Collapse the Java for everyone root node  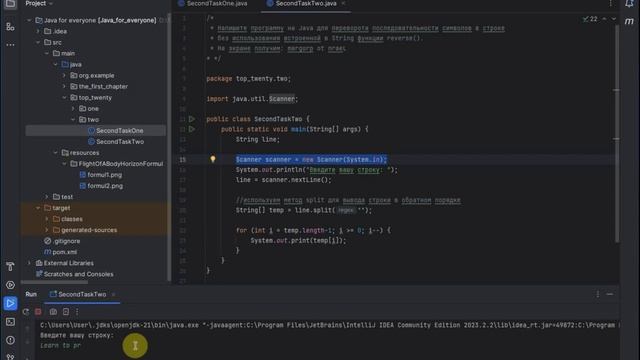click(x=29, y=20)
